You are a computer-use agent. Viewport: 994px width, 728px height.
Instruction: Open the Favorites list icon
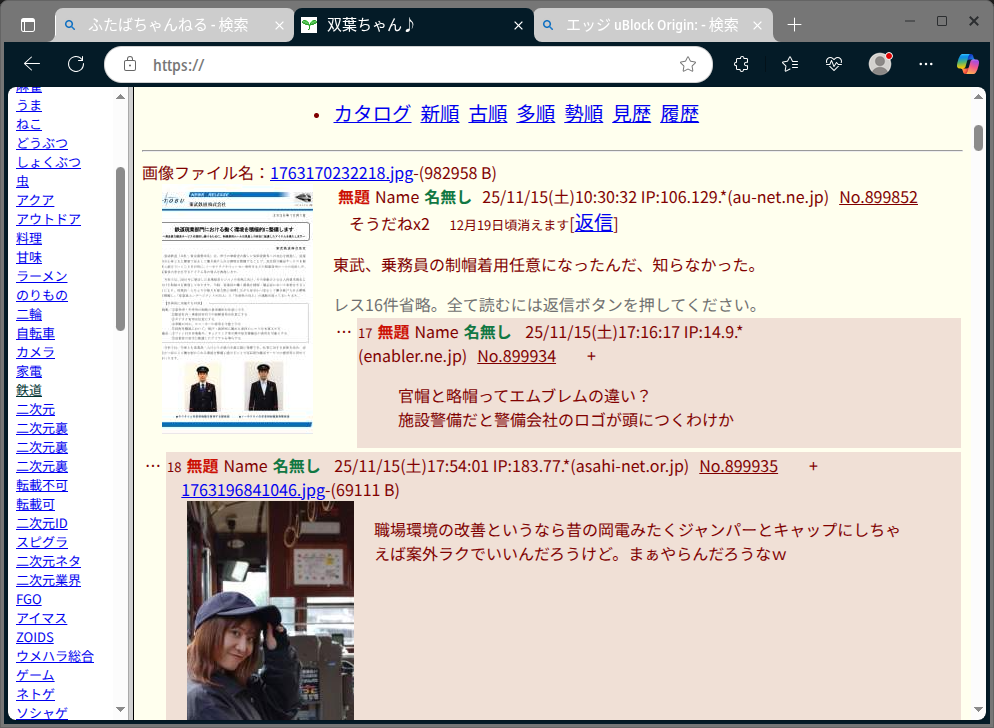pyautogui.click(x=790, y=64)
